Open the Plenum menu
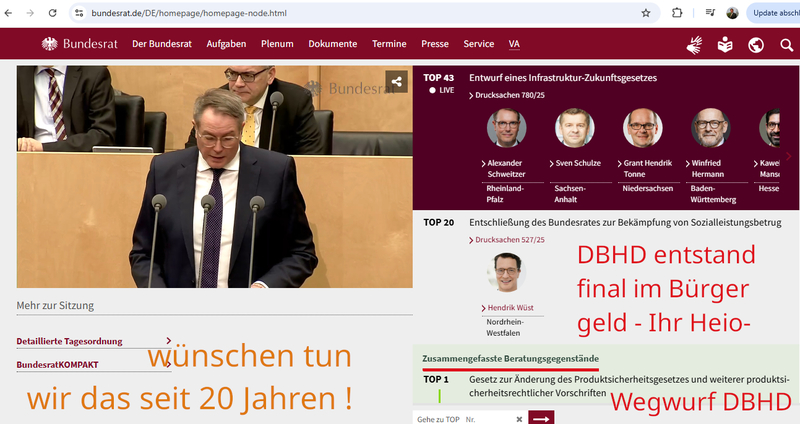This screenshot has height=424, width=800. (277, 44)
